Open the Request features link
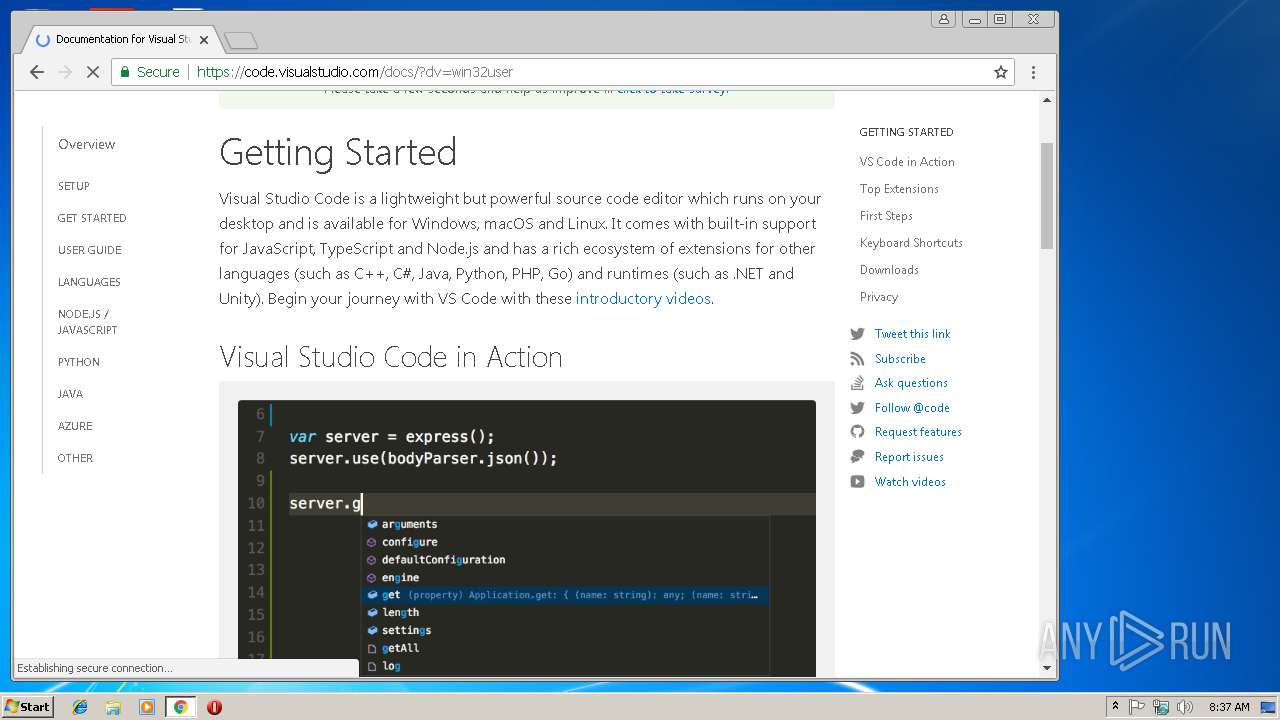The image size is (1280, 720). [918, 432]
